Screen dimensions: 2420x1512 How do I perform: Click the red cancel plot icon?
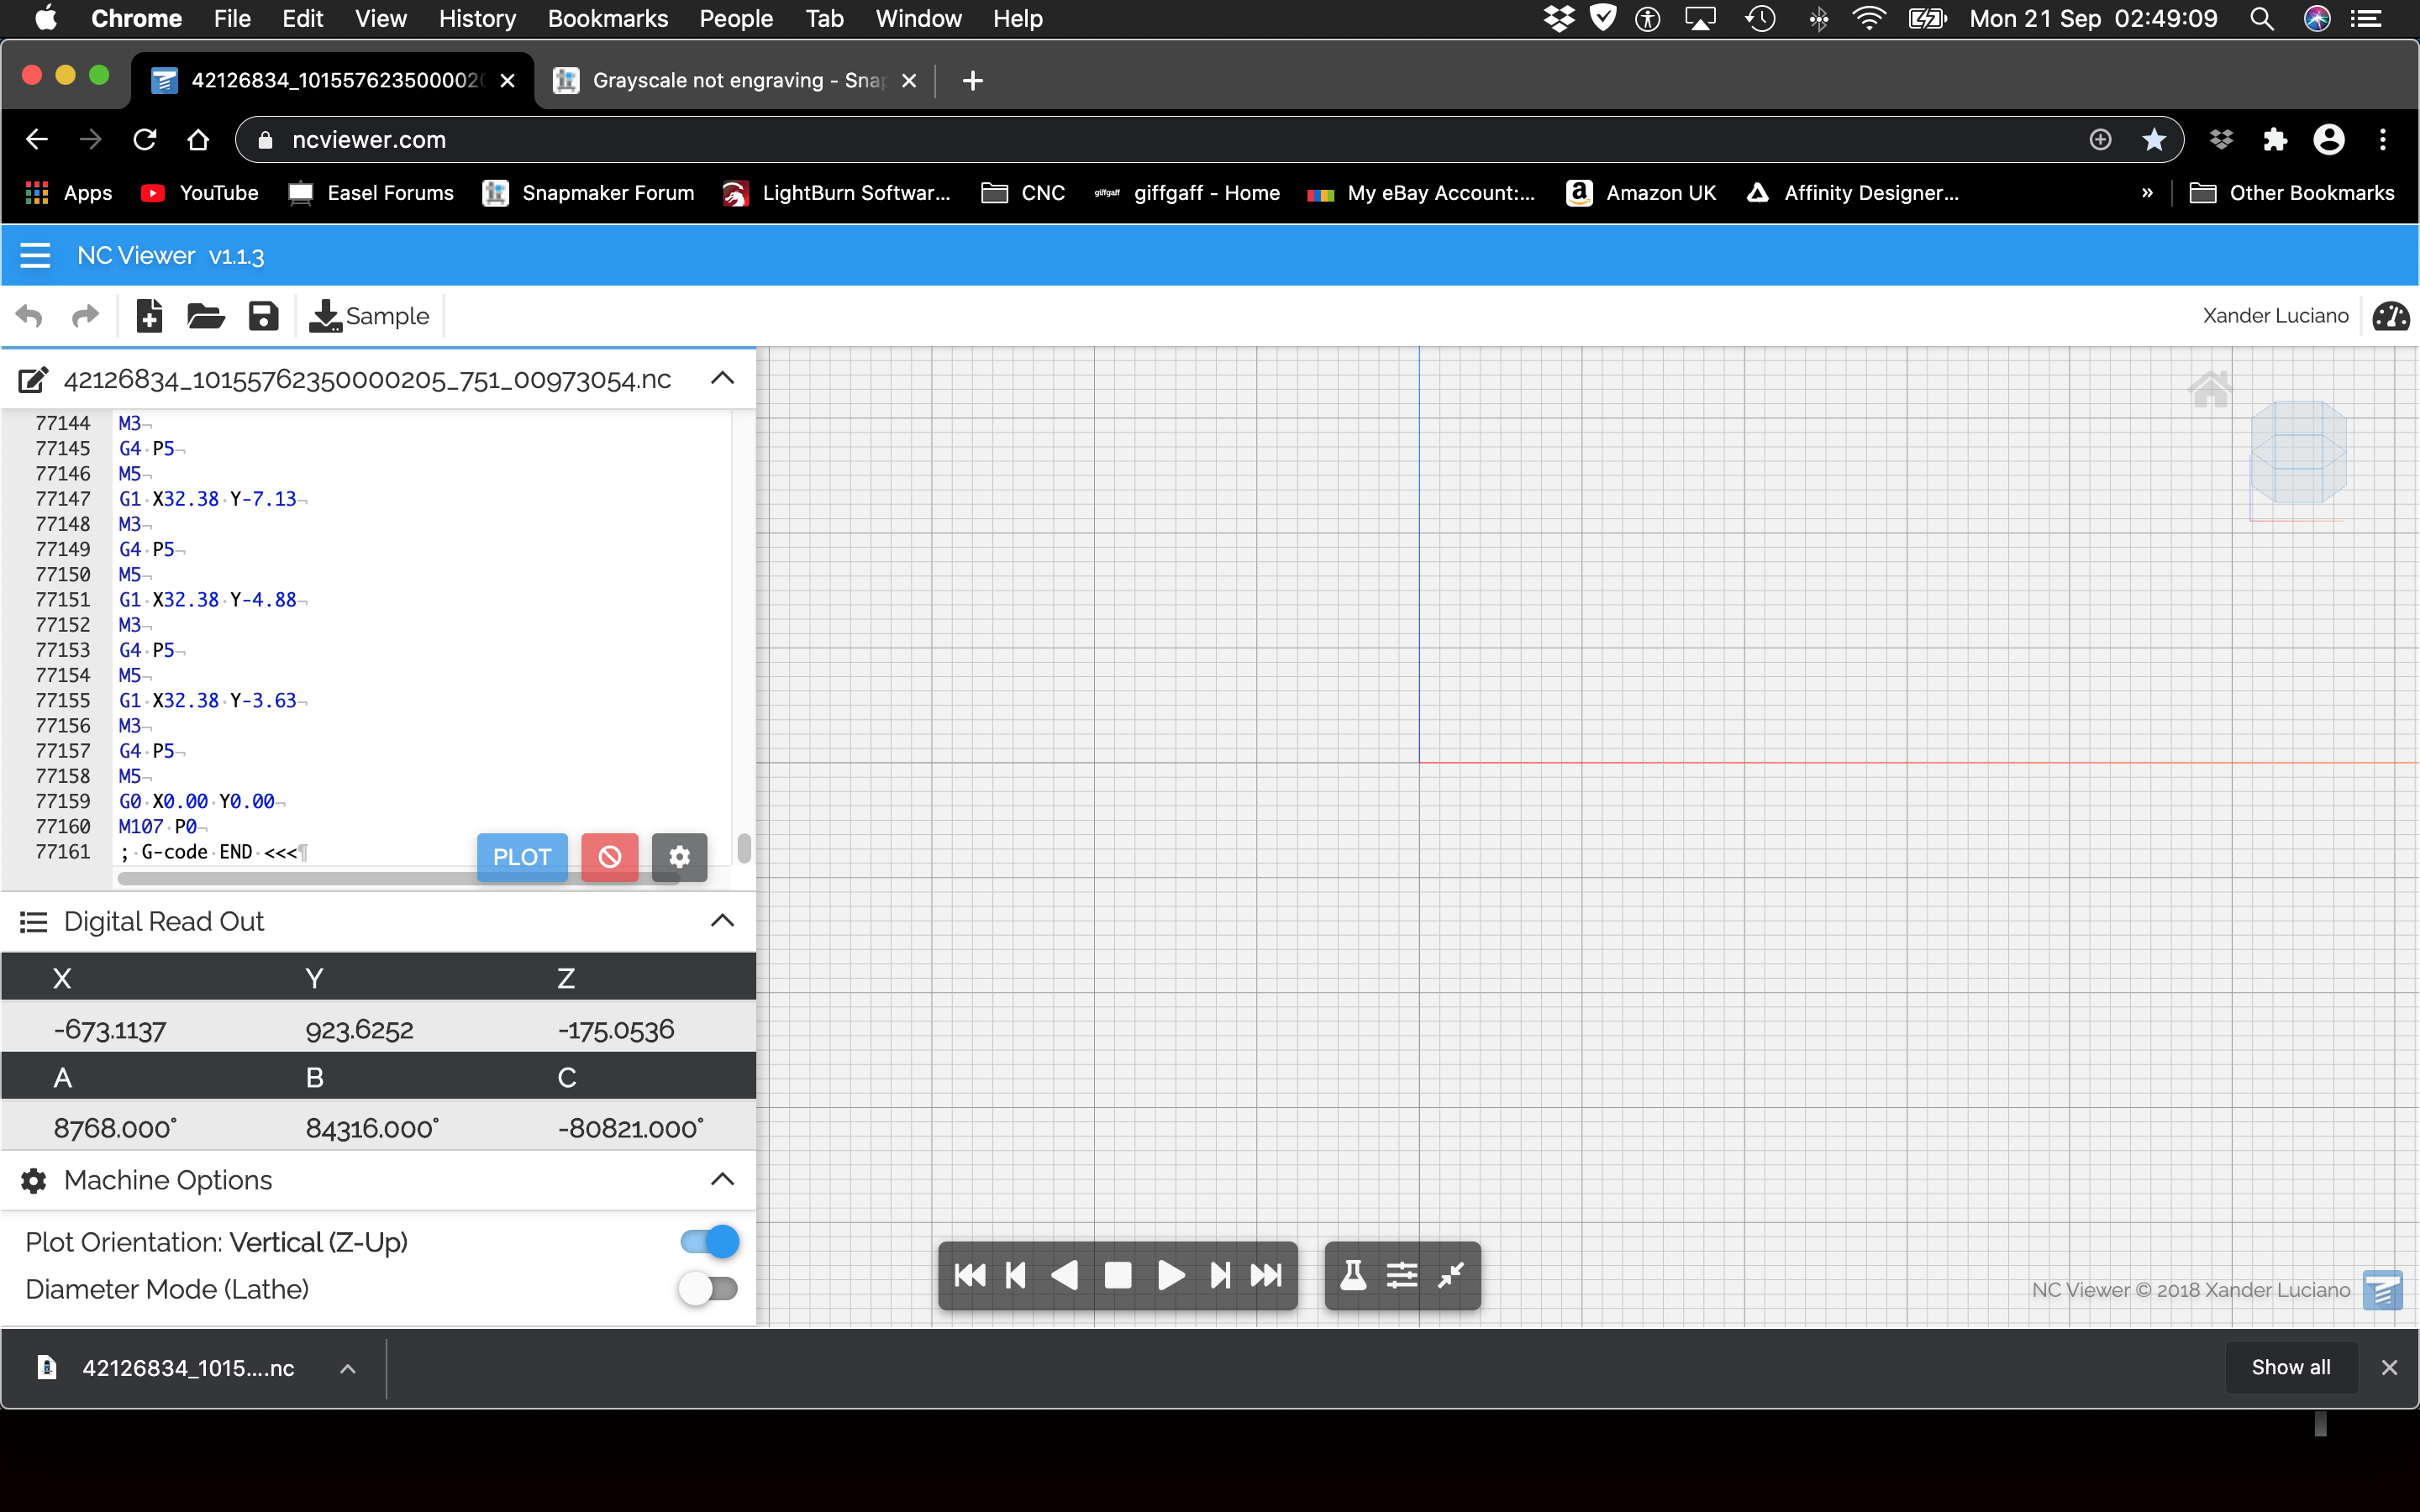(609, 857)
